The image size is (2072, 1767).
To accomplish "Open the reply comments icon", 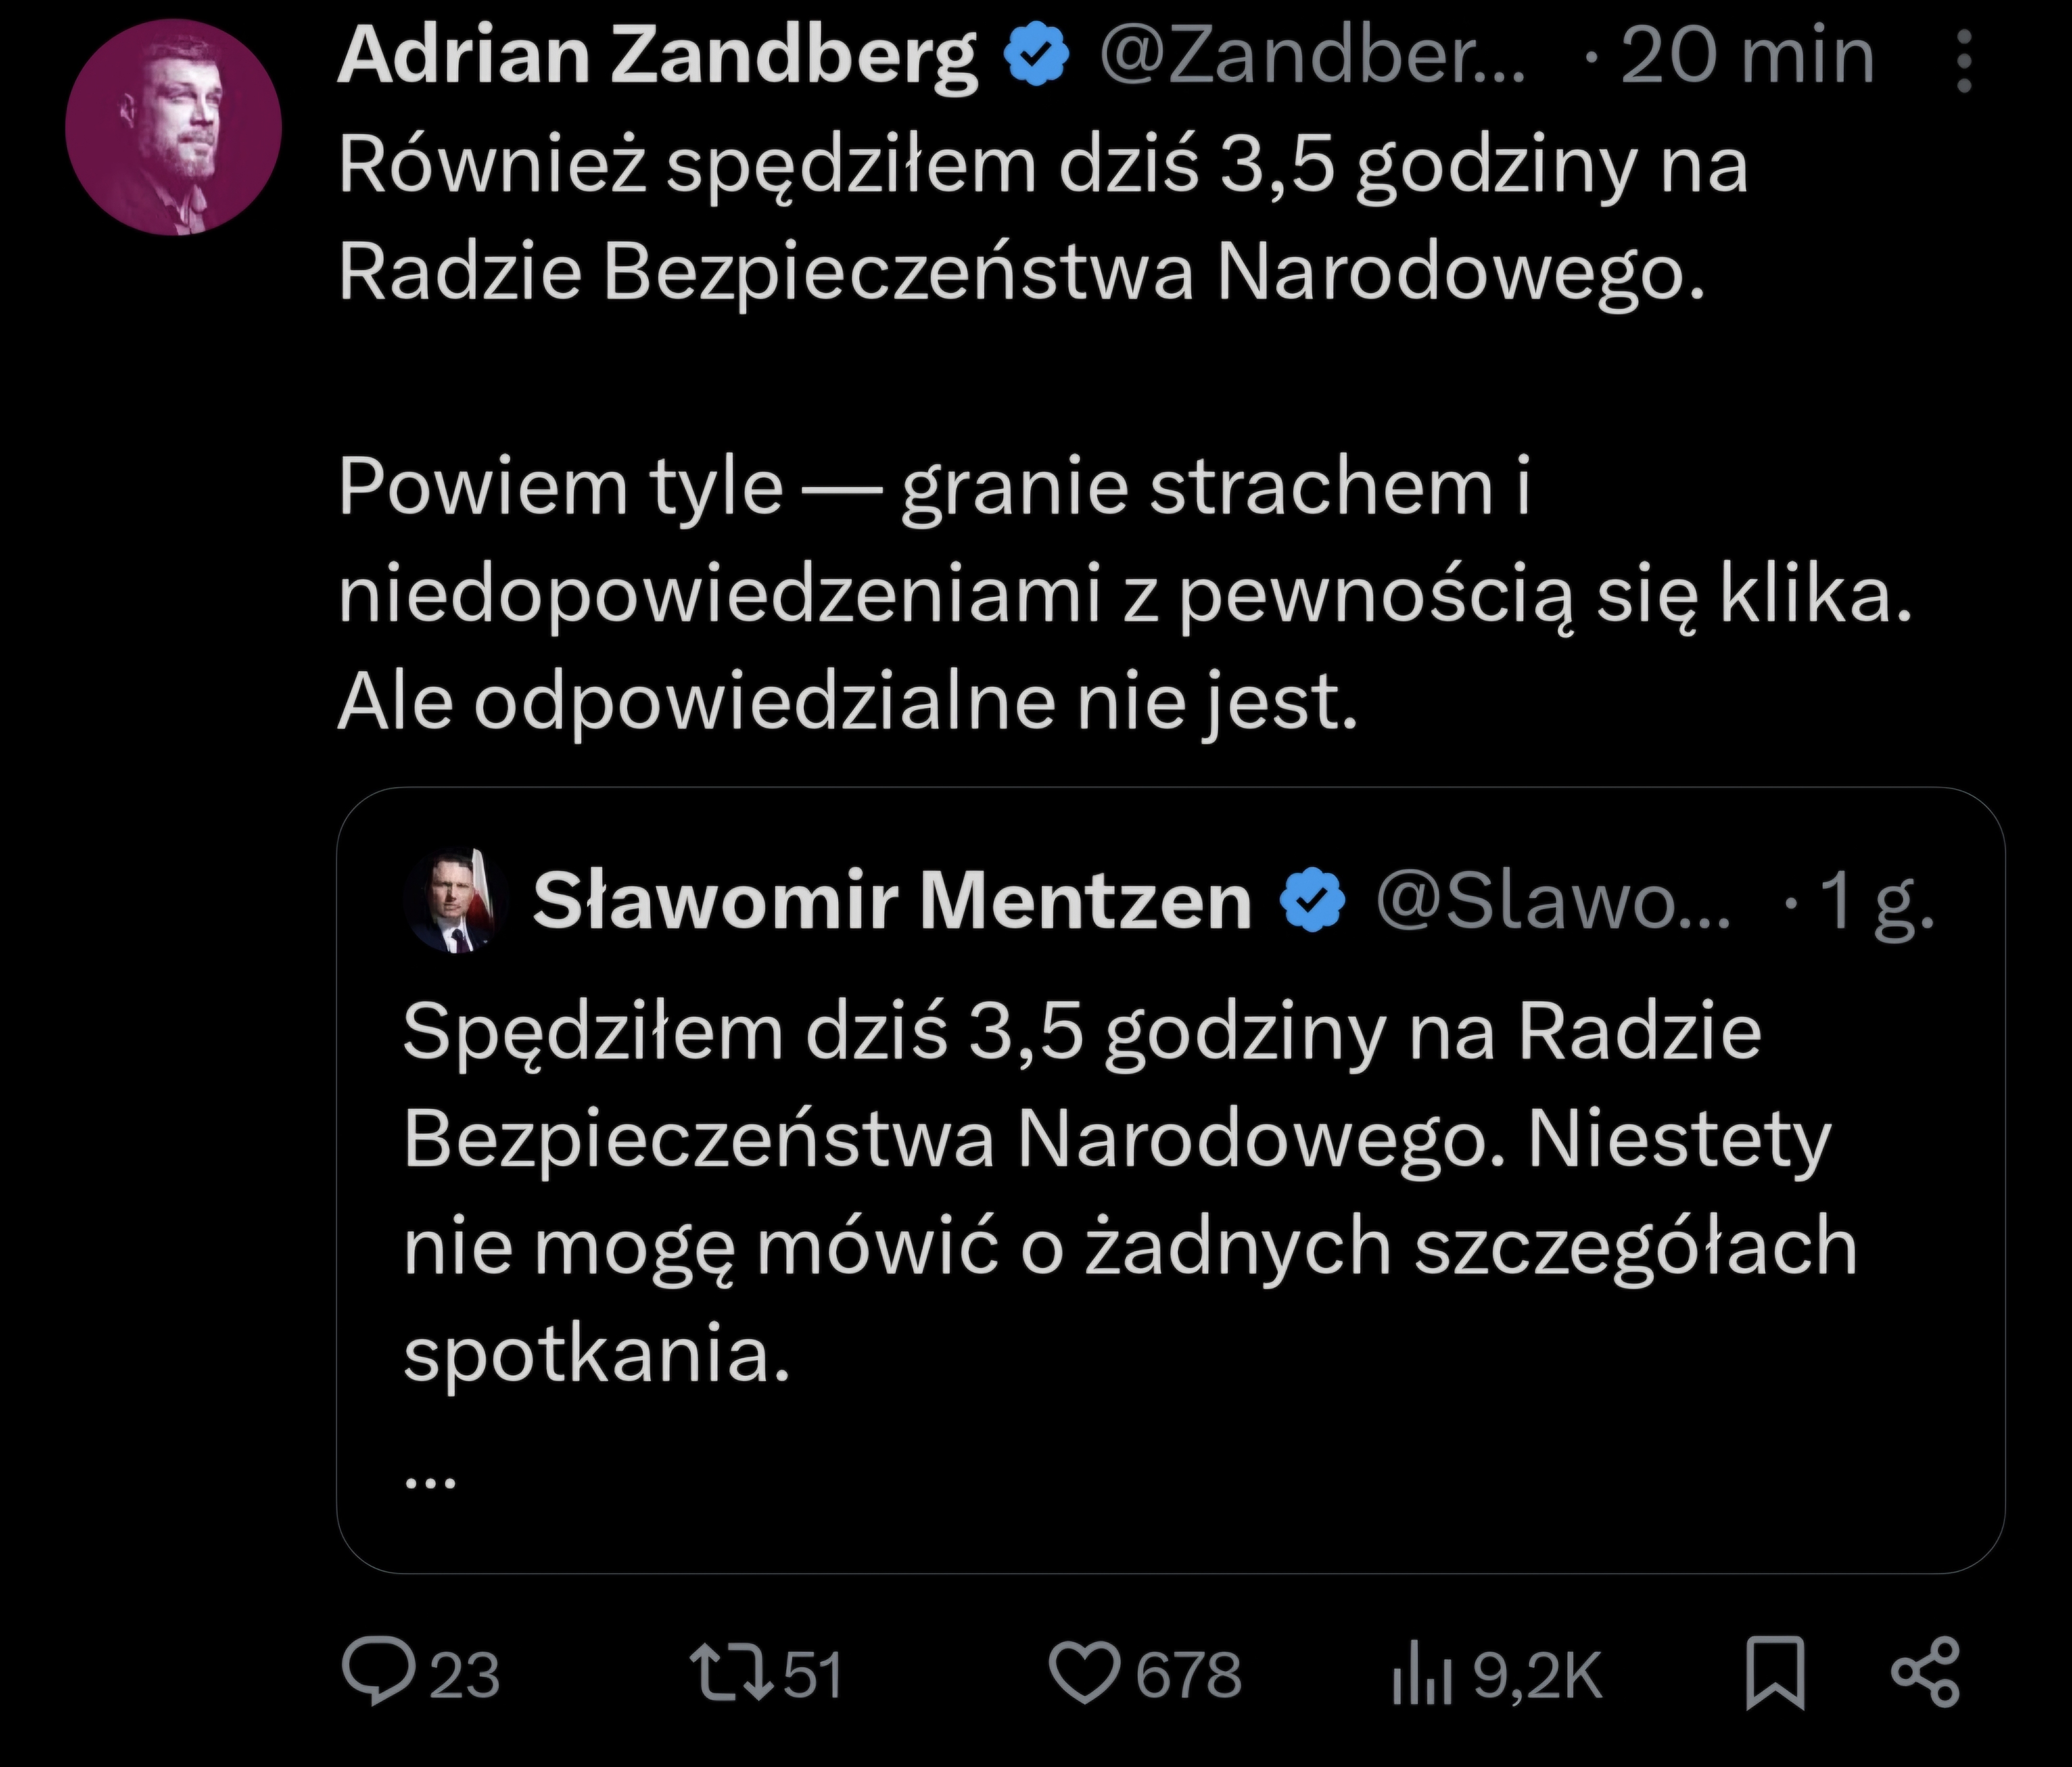I will click(378, 1673).
